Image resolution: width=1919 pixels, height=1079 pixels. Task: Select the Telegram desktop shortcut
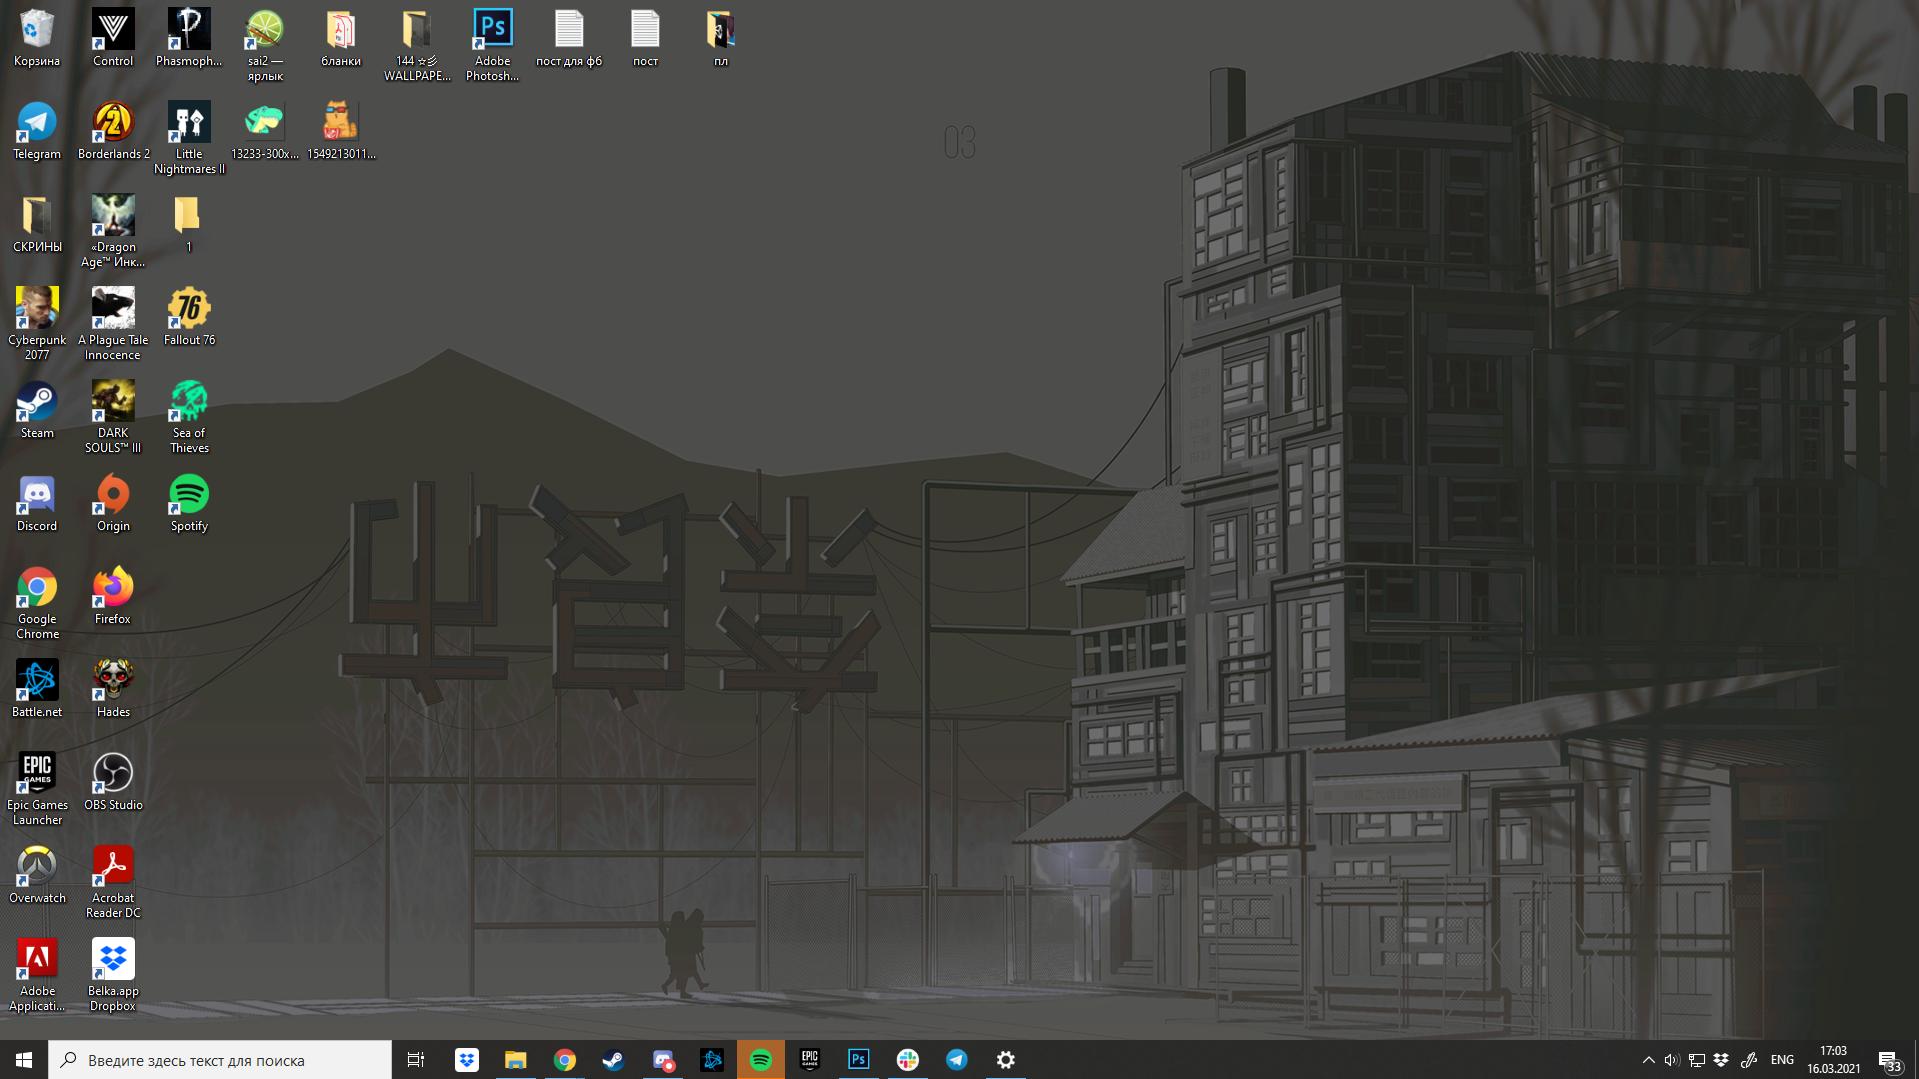(37, 132)
